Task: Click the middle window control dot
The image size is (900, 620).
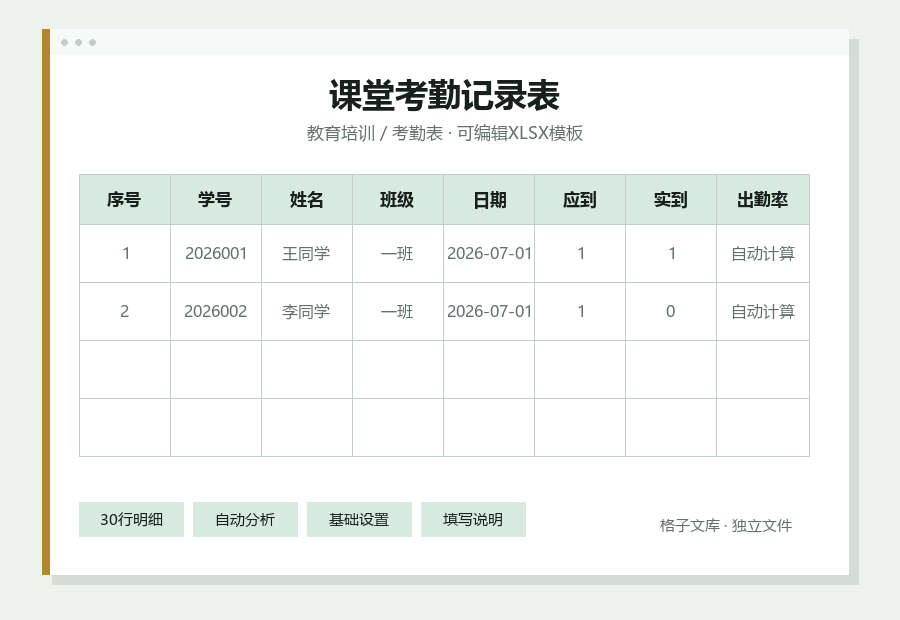Action: coord(78,42)
